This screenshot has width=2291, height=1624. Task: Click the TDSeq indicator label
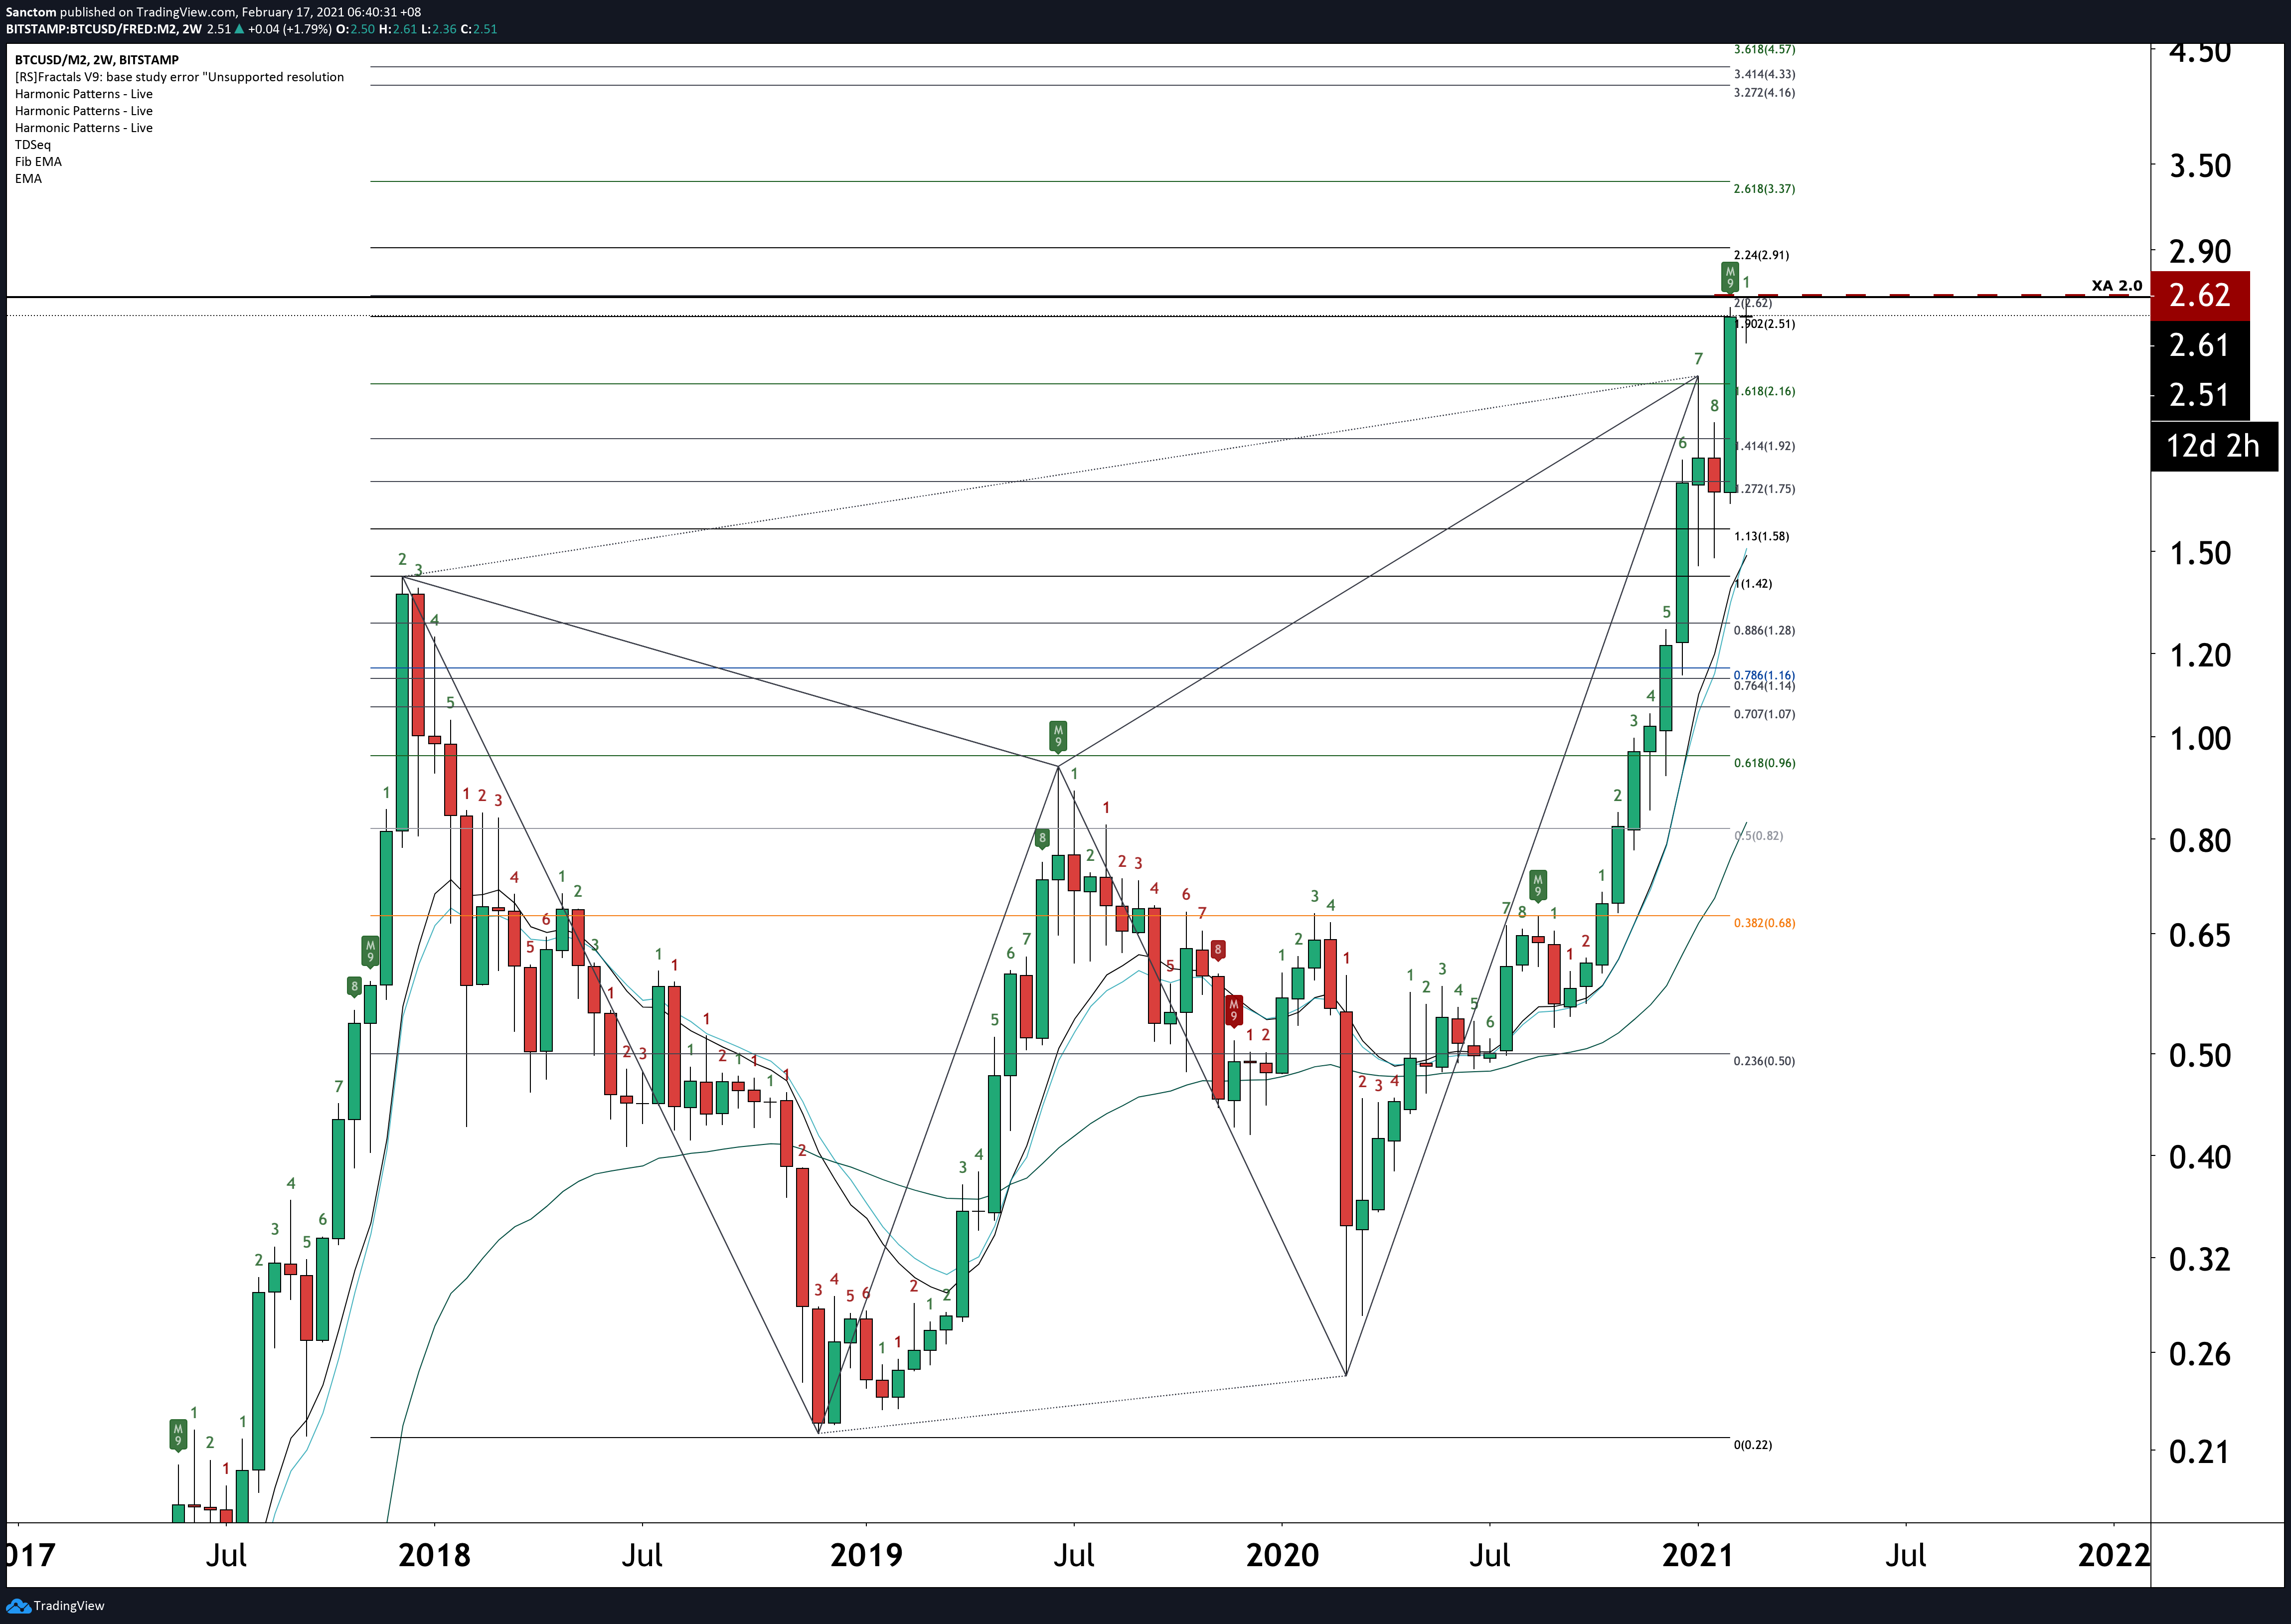click(x=33, y=145)
